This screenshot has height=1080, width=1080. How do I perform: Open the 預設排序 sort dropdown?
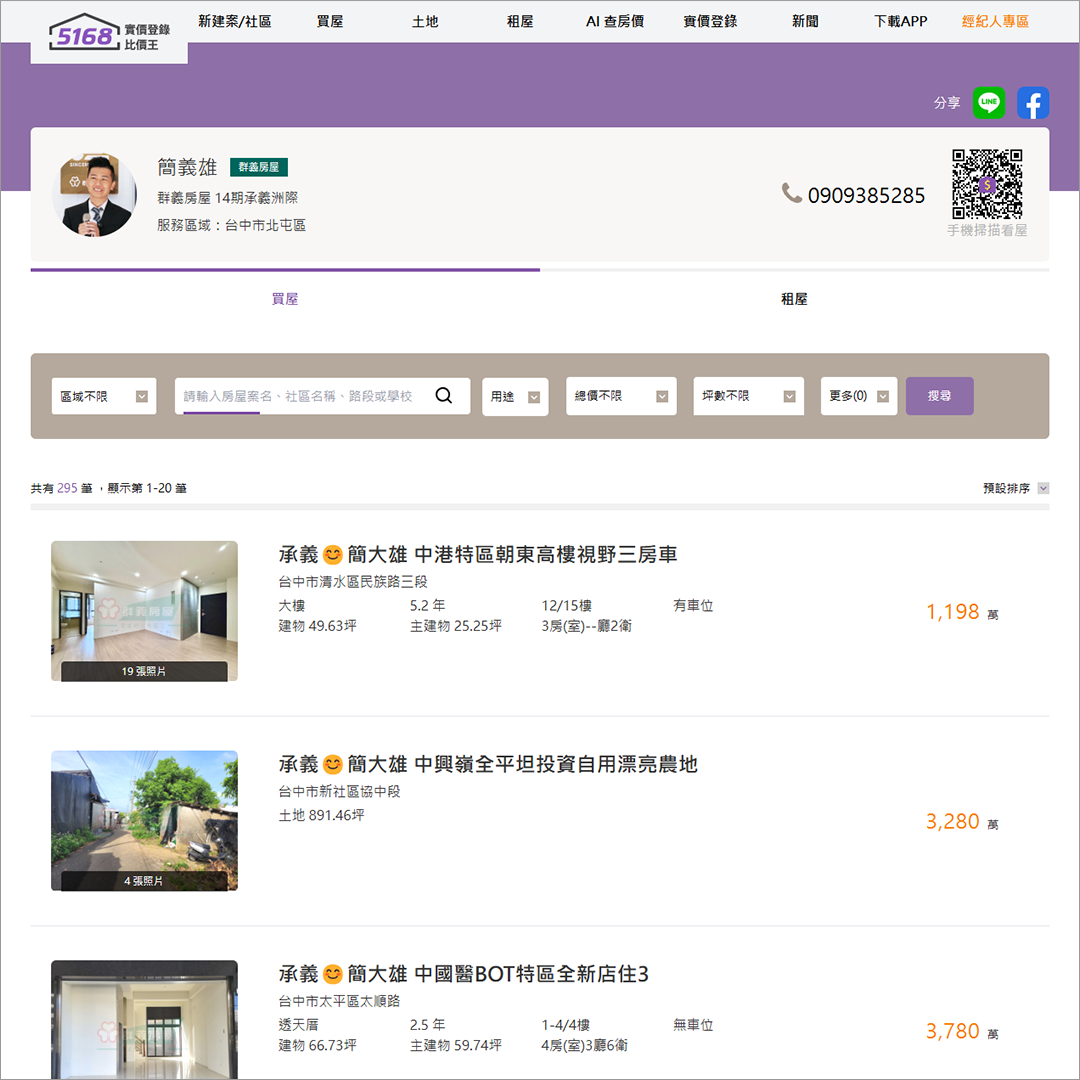tap(1016, 488)
